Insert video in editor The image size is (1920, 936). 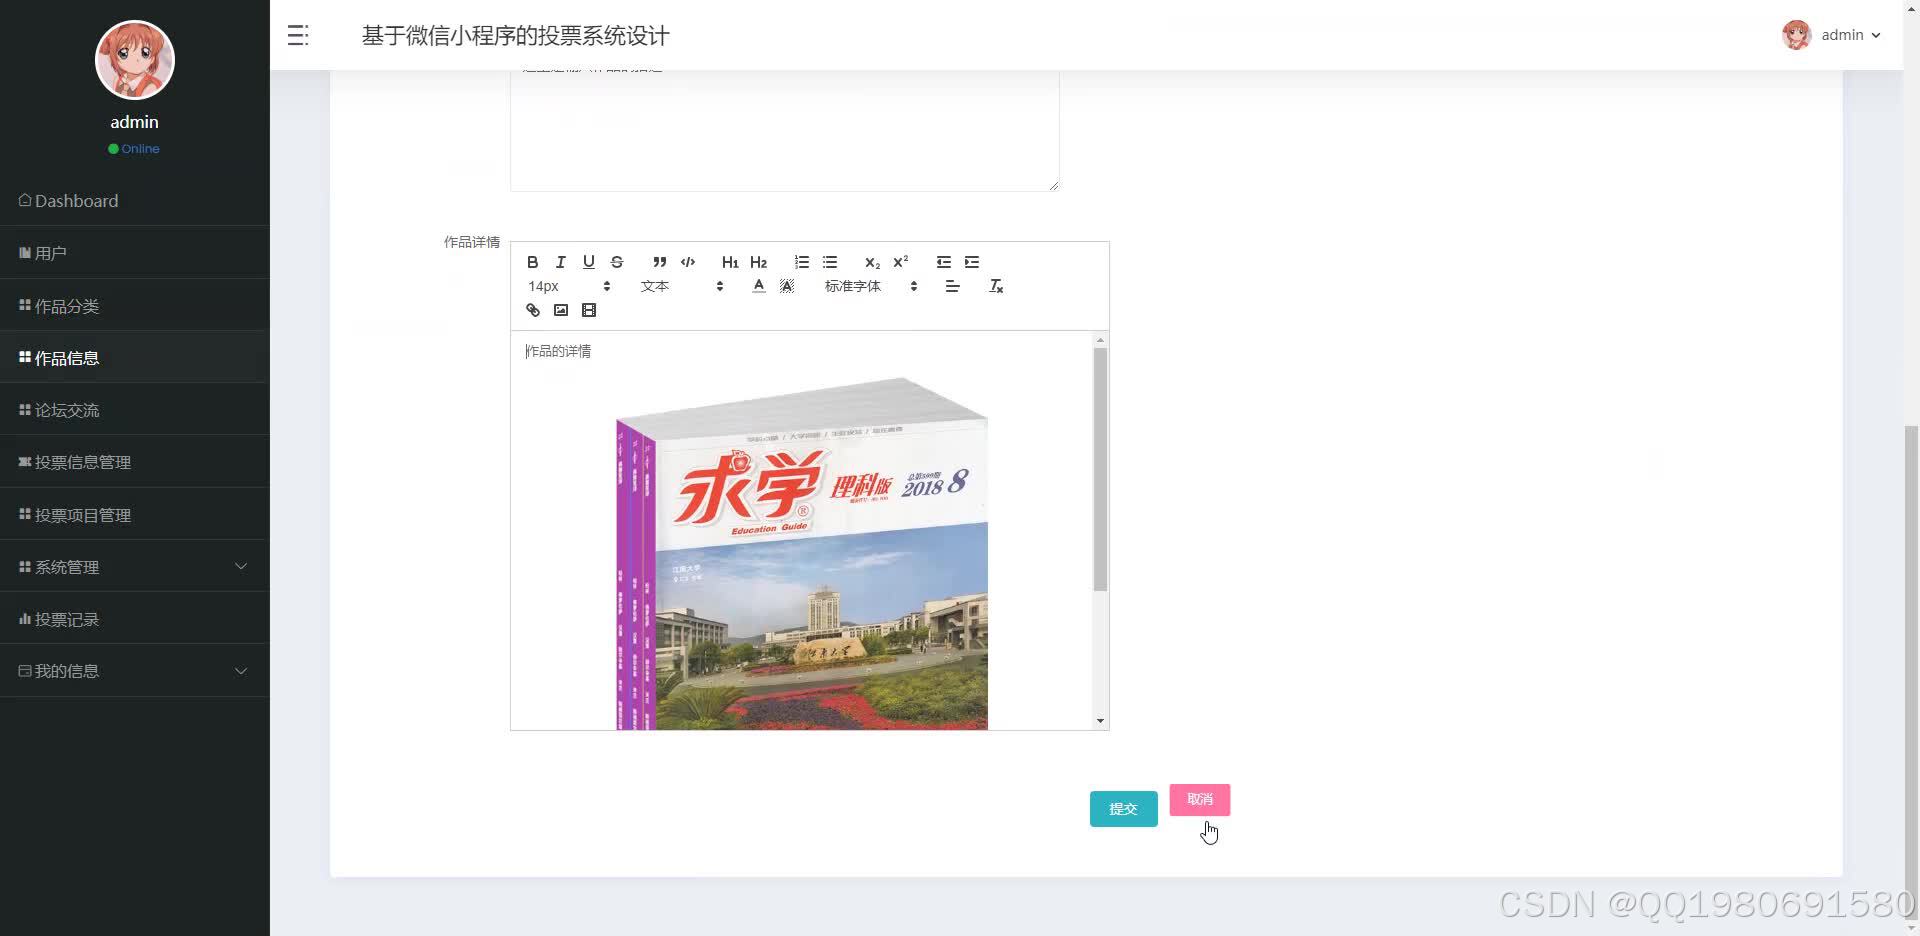[589, 310]
